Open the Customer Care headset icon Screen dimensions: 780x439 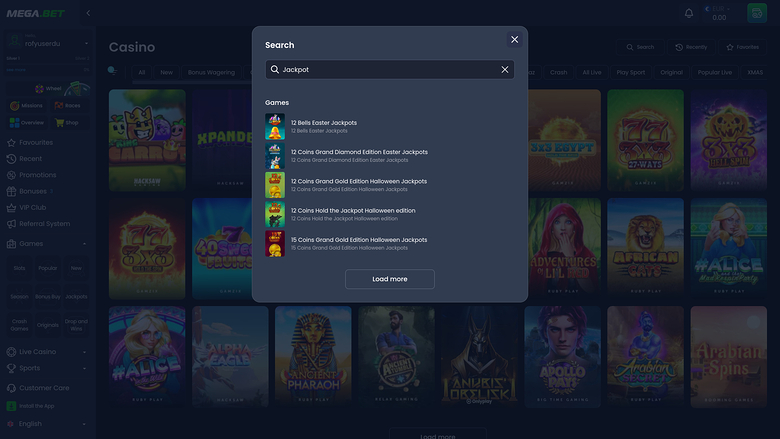pos(12,388)
